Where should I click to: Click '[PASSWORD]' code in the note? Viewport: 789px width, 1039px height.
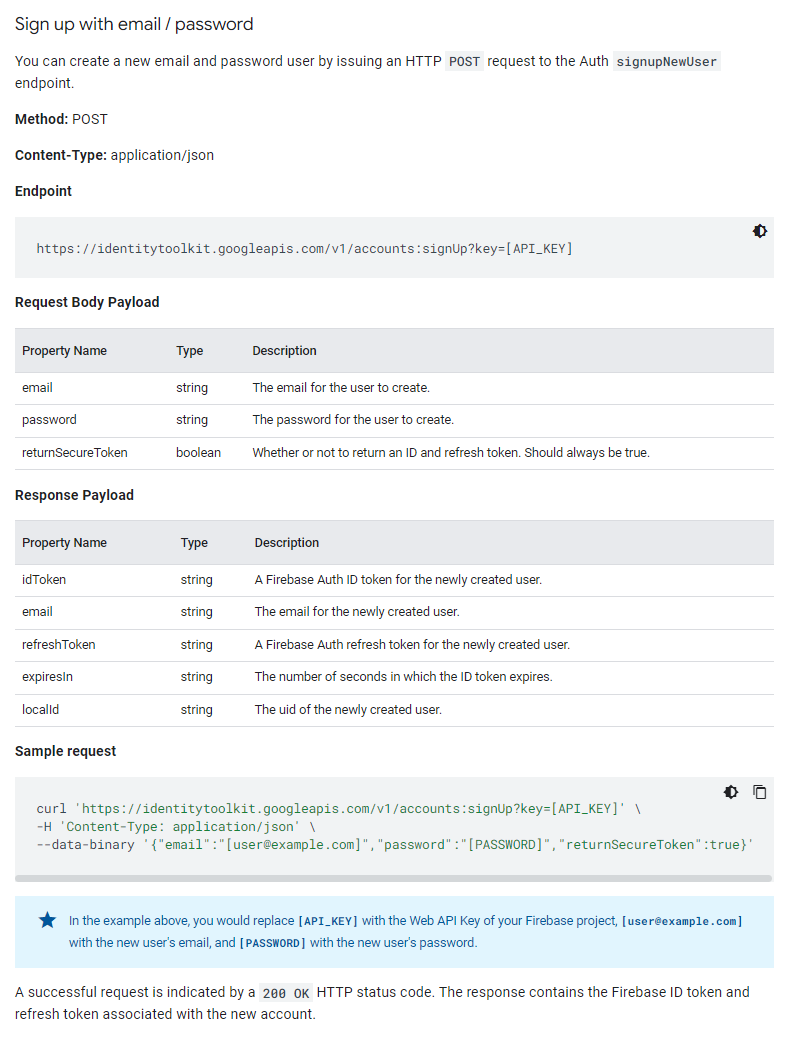pyautogui.click(x=272, y=943)
